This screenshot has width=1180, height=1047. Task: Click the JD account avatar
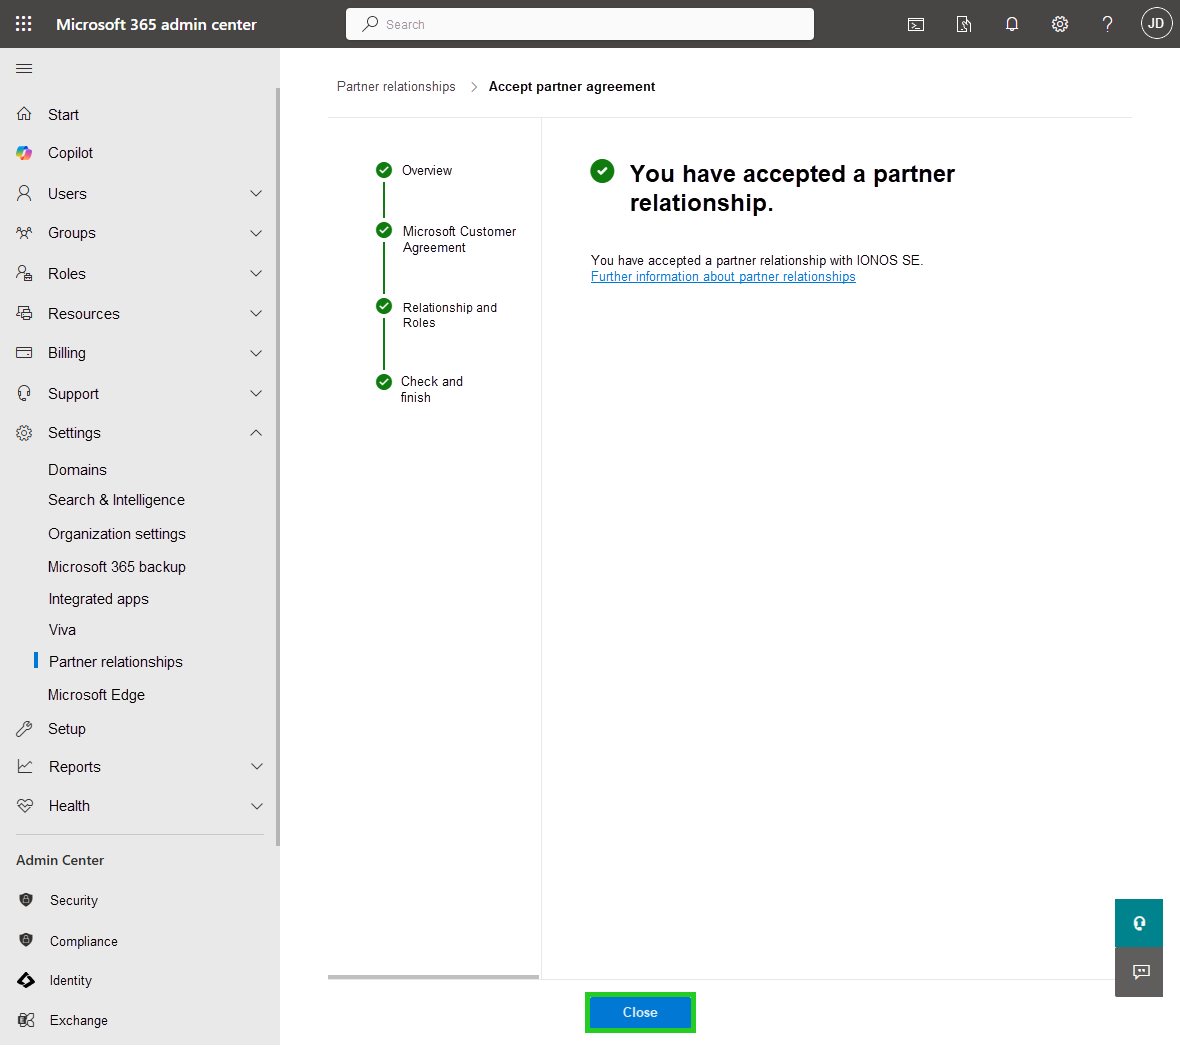(1156, 23)
